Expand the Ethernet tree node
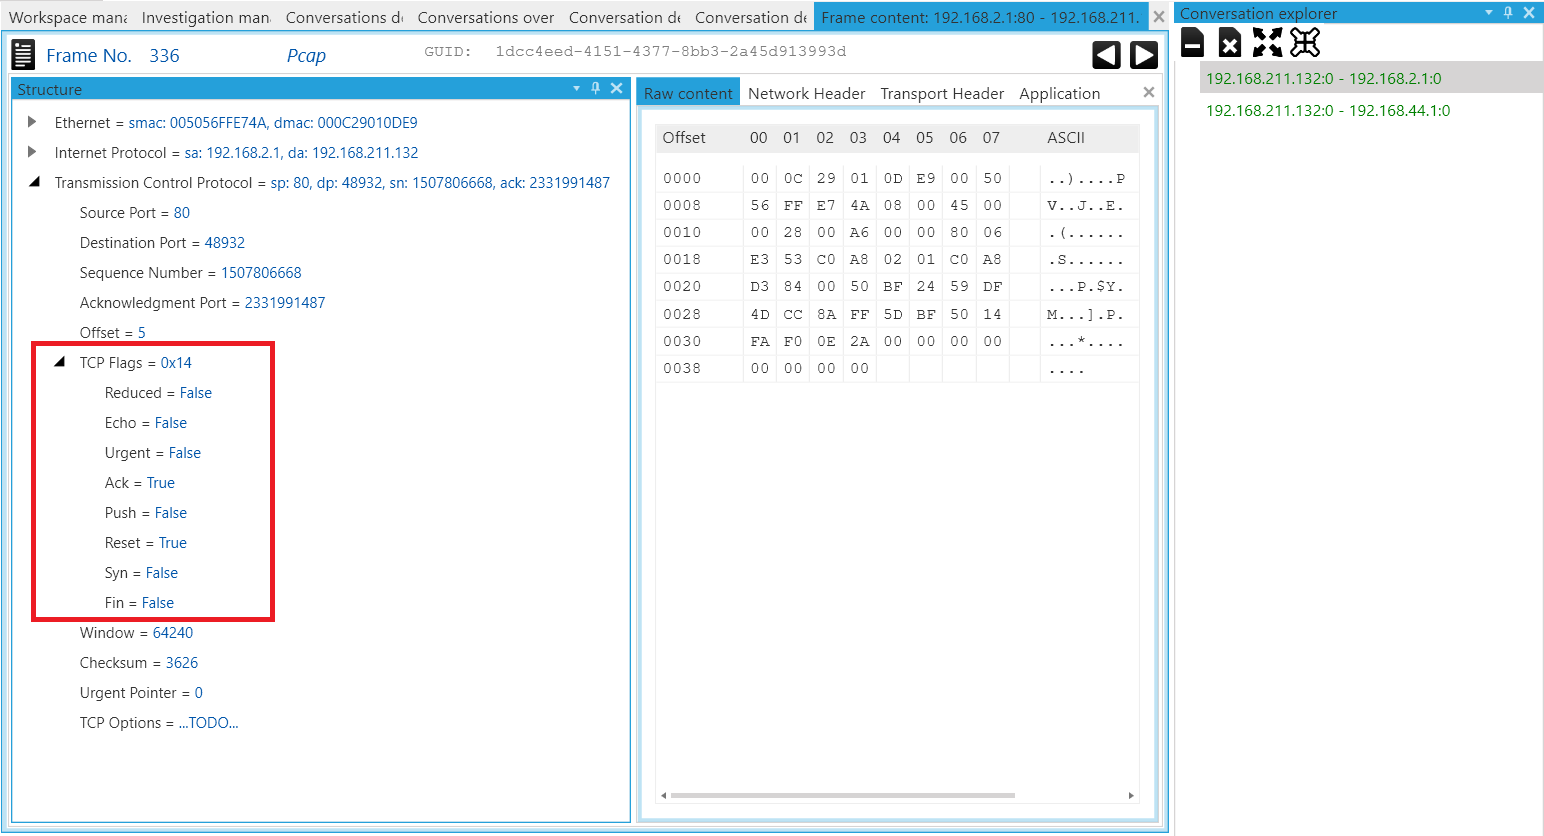The image size is (1544, 836). 32,122
